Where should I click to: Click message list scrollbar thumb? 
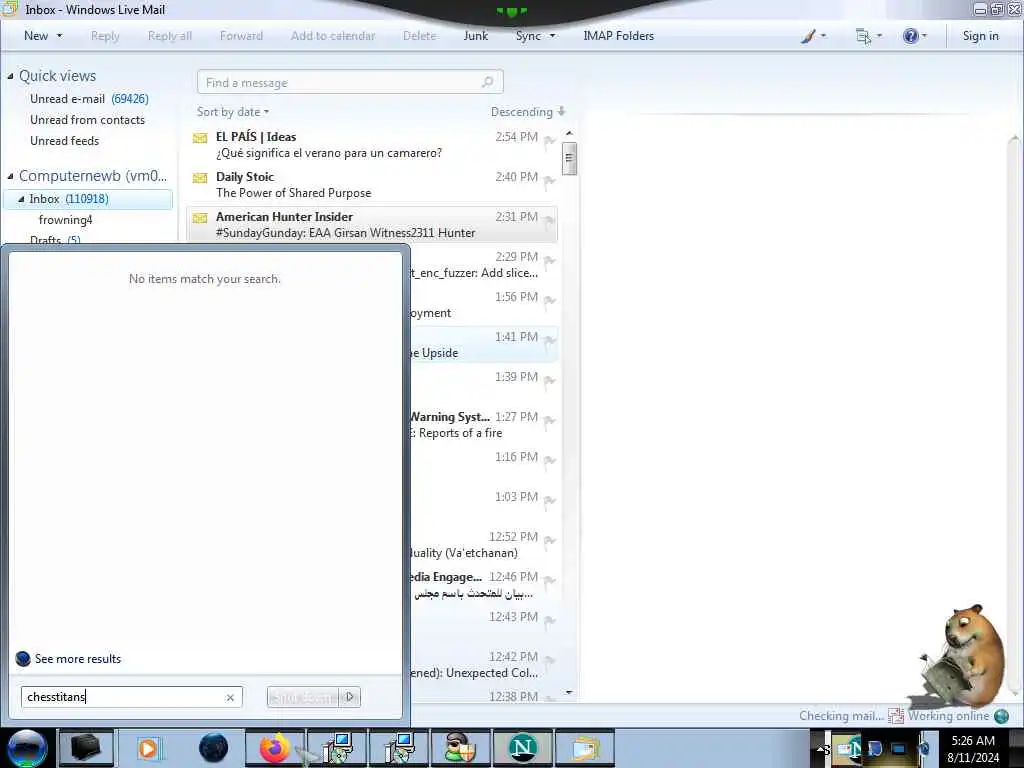[569, 158]
